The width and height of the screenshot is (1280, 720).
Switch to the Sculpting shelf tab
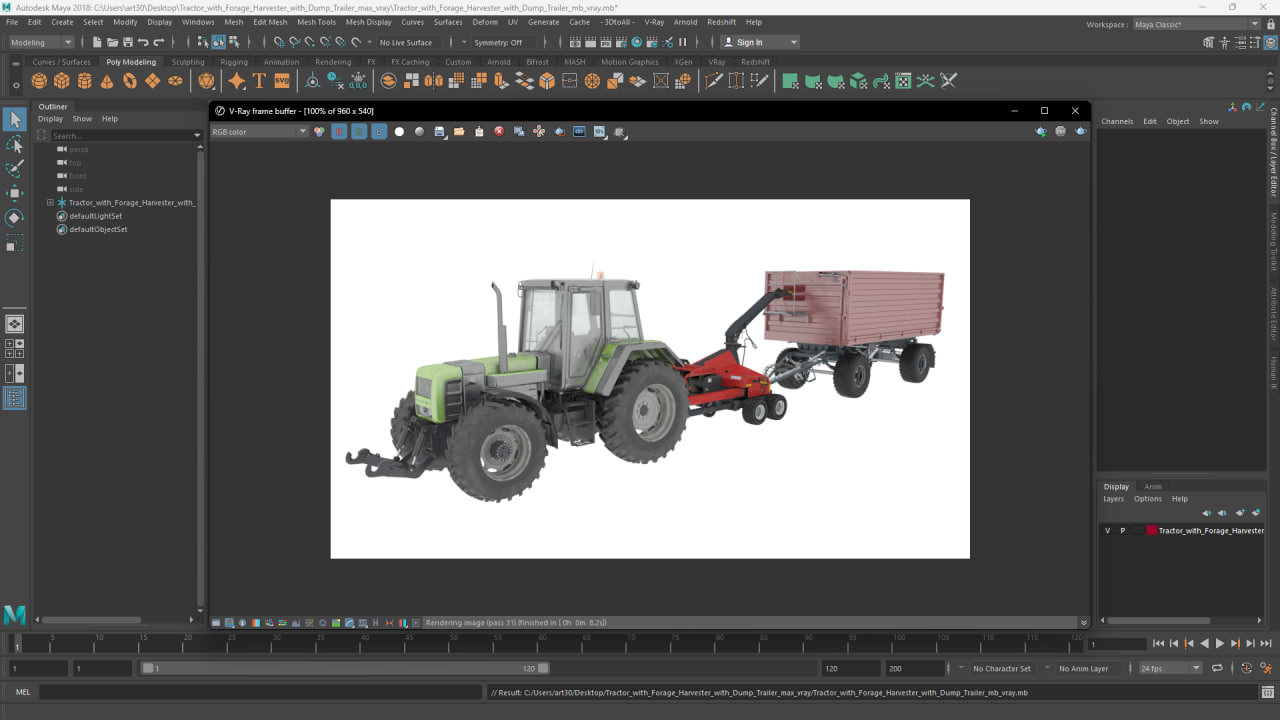pos(187,62)
